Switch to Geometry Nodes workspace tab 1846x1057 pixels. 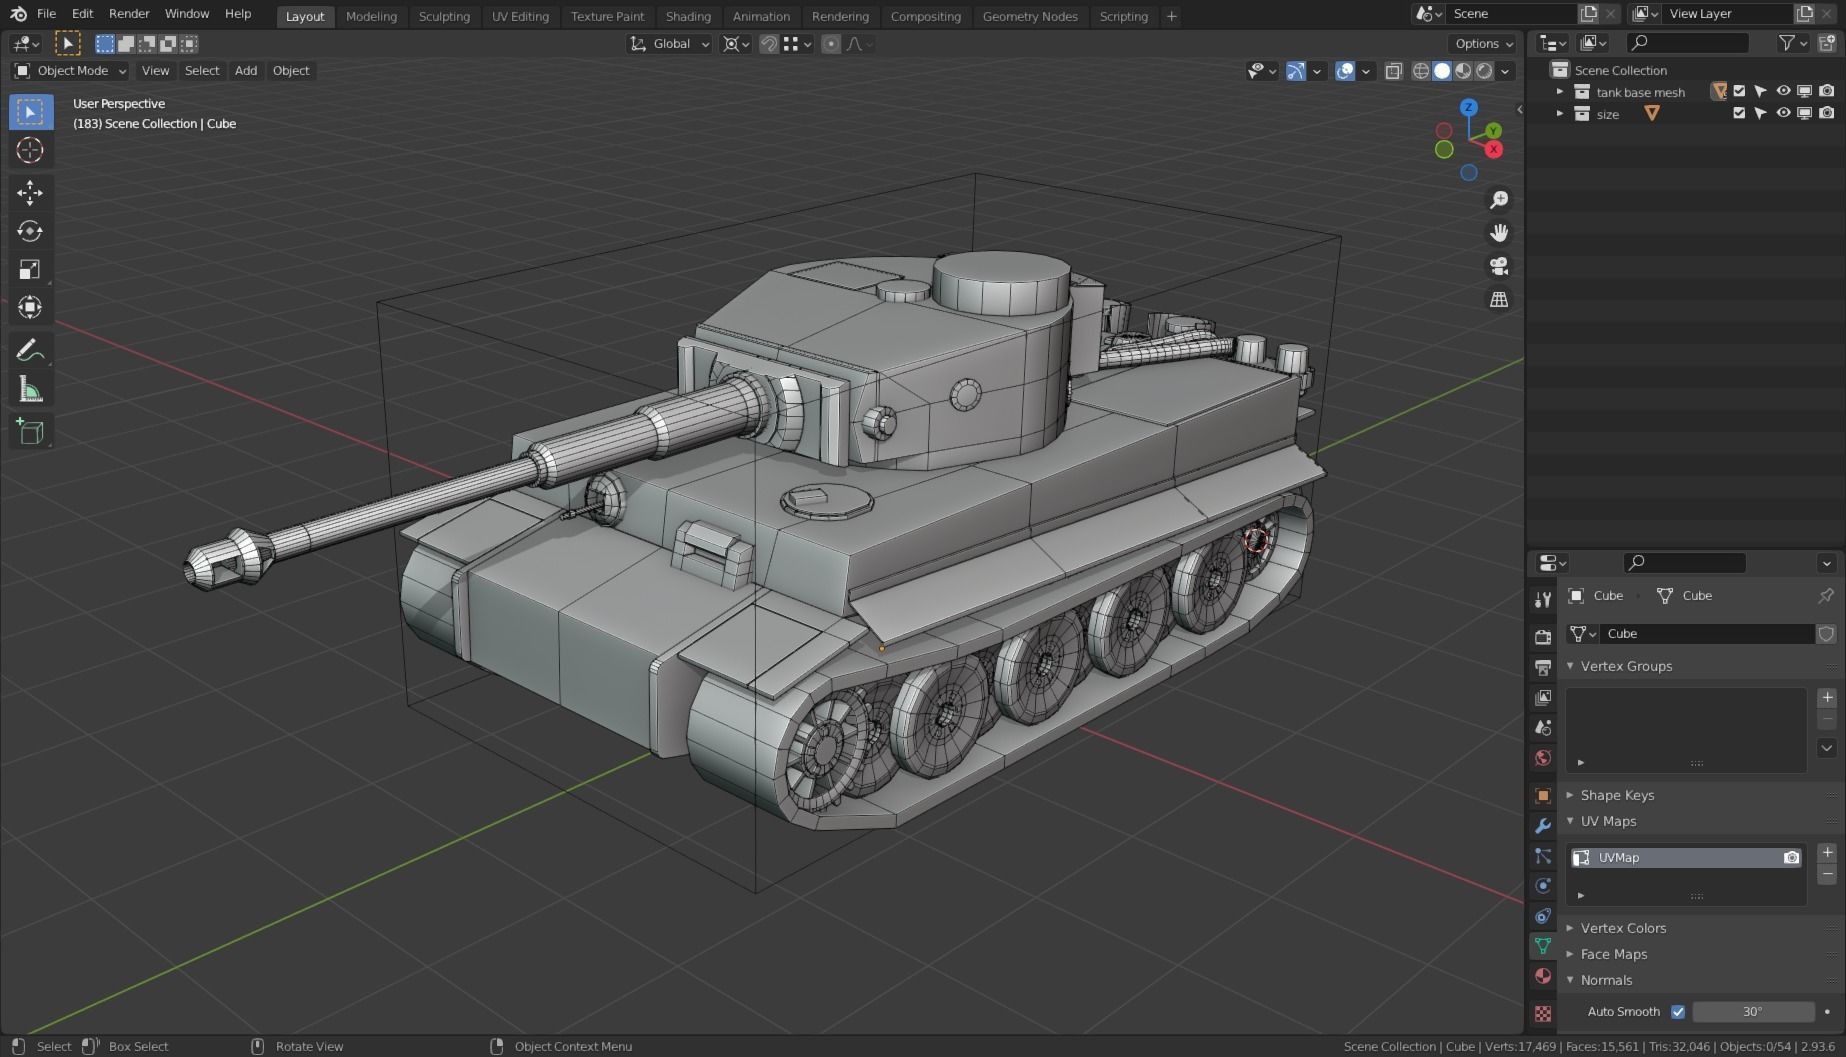(x=1030, y=16)
